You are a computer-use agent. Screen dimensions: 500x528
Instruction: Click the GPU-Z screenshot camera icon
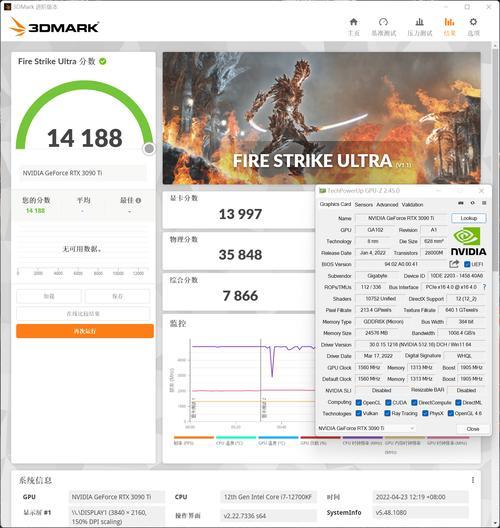pos(461,203)
